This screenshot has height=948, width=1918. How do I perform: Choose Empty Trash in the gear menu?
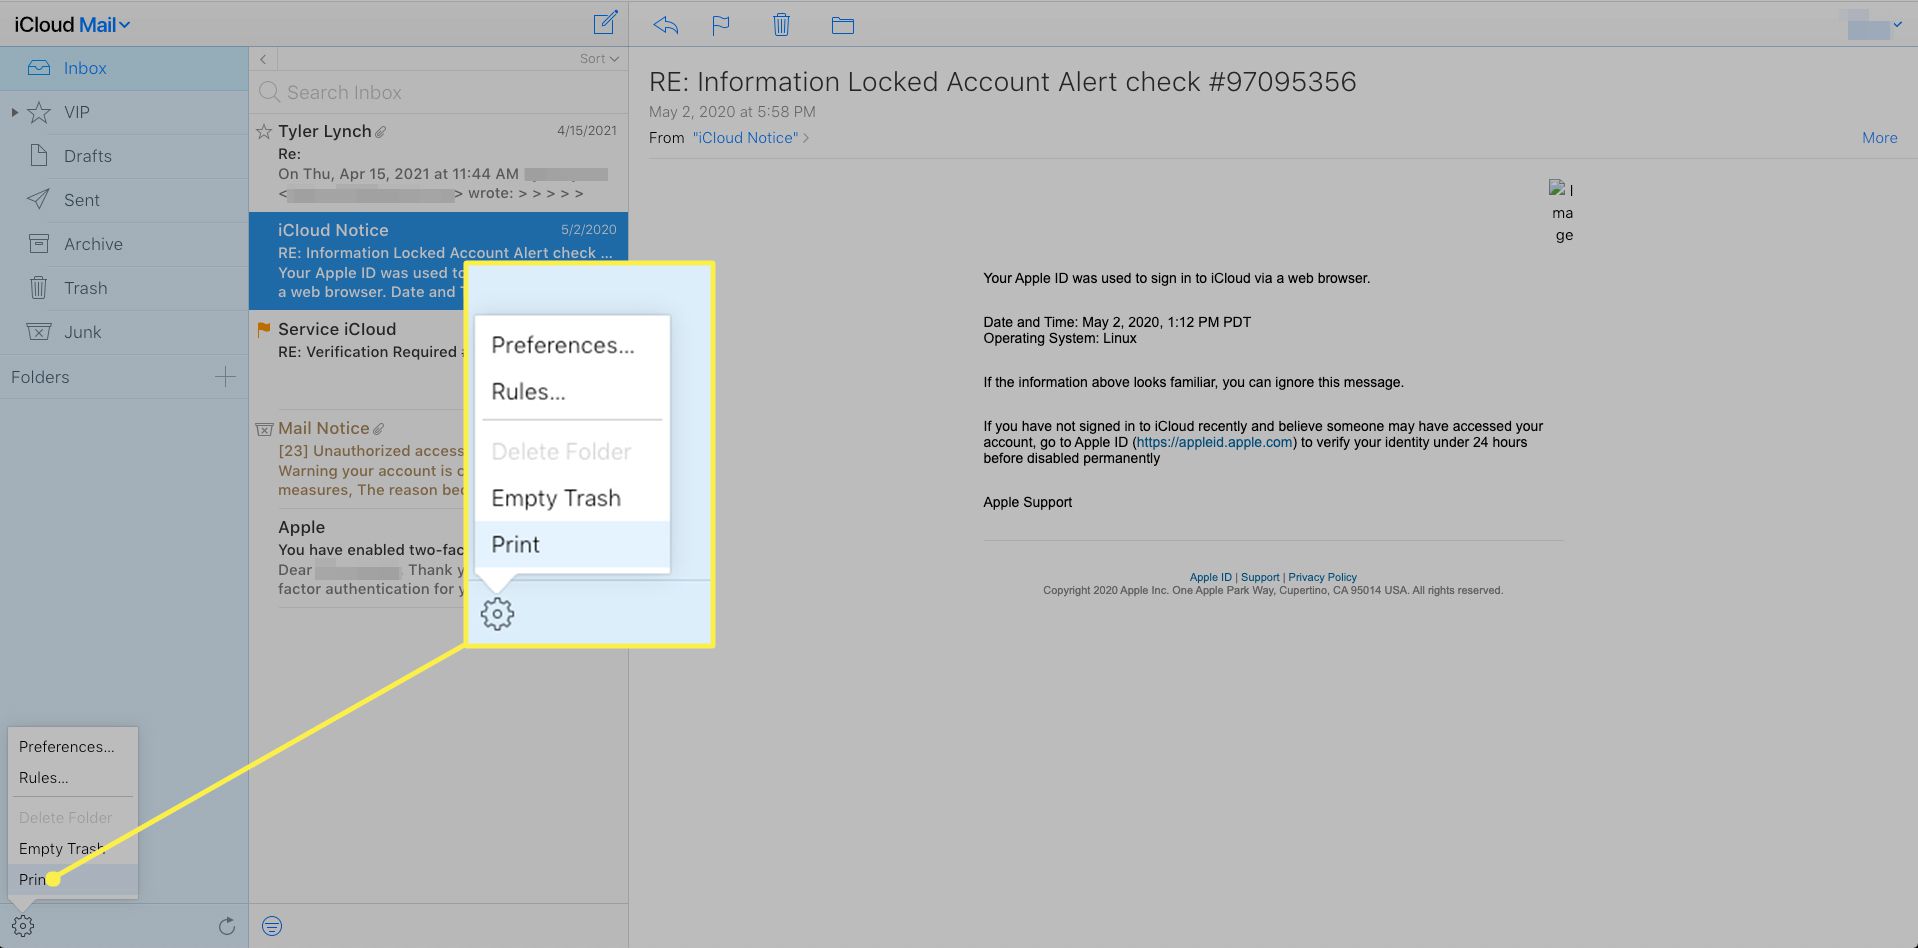click(x=62, y=849)
